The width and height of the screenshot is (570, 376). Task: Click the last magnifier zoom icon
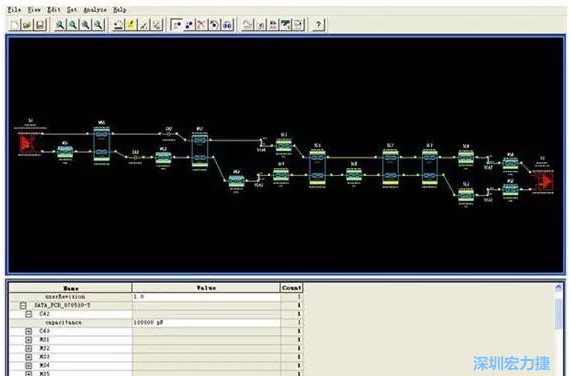pos(98,25)
